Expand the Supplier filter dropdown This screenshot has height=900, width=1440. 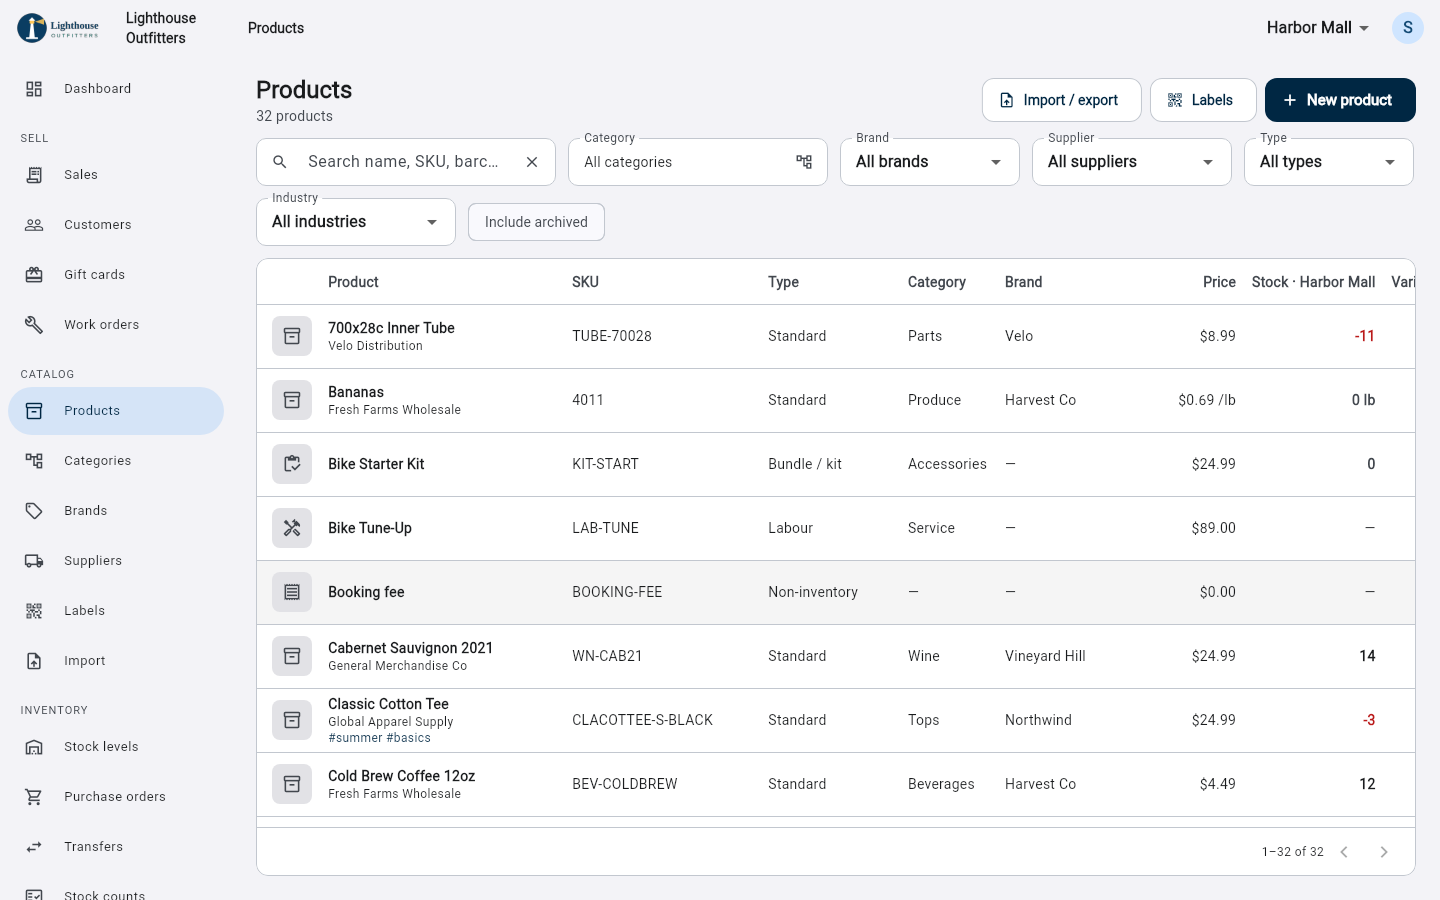click(x=1132, y=162)
